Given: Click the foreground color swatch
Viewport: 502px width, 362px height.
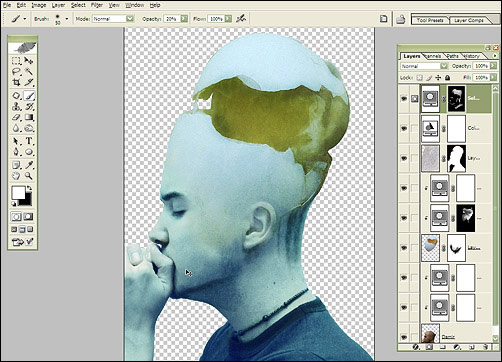Looking at the screenshot, I should tap(18, 192).
